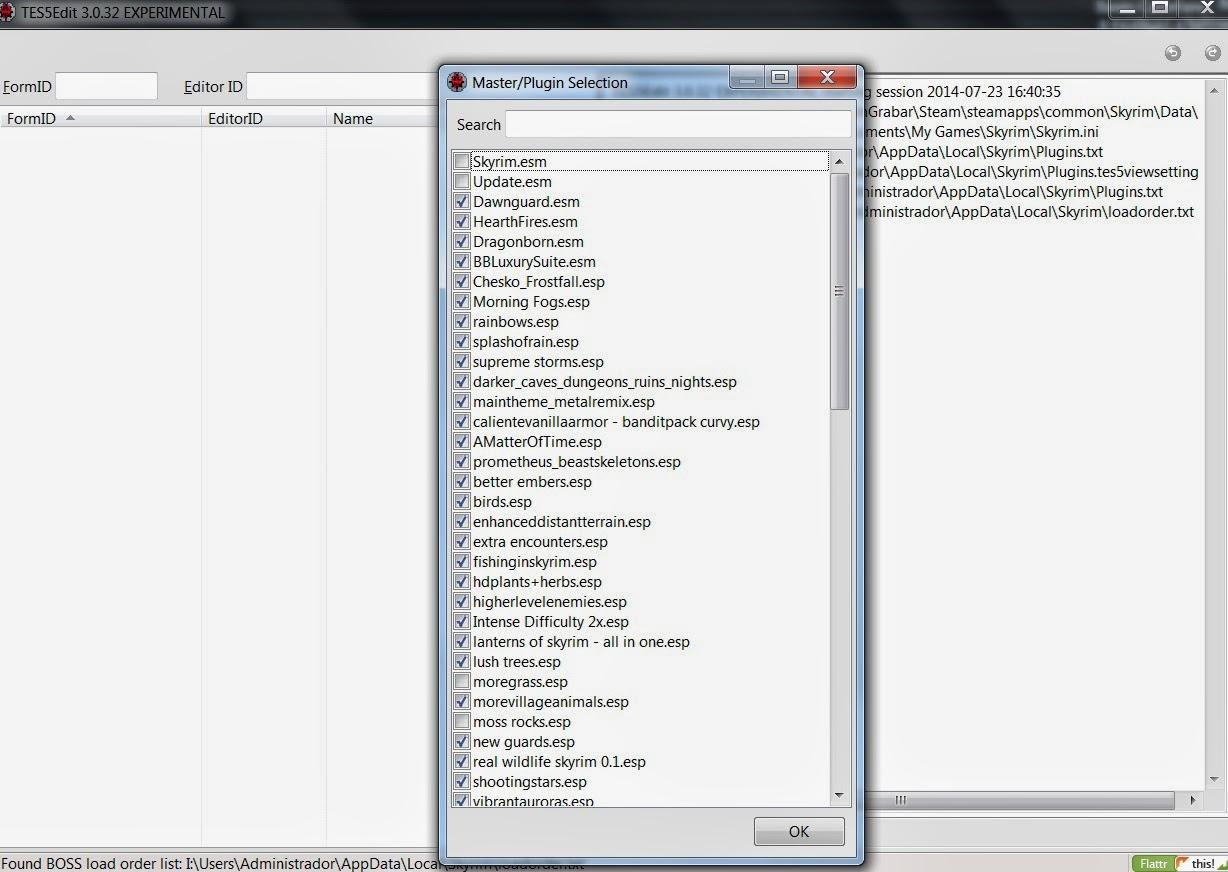Viewport: 1228px width, 872px height.
Task: Click the Flattr this! badge
Action: point(1180,863)
